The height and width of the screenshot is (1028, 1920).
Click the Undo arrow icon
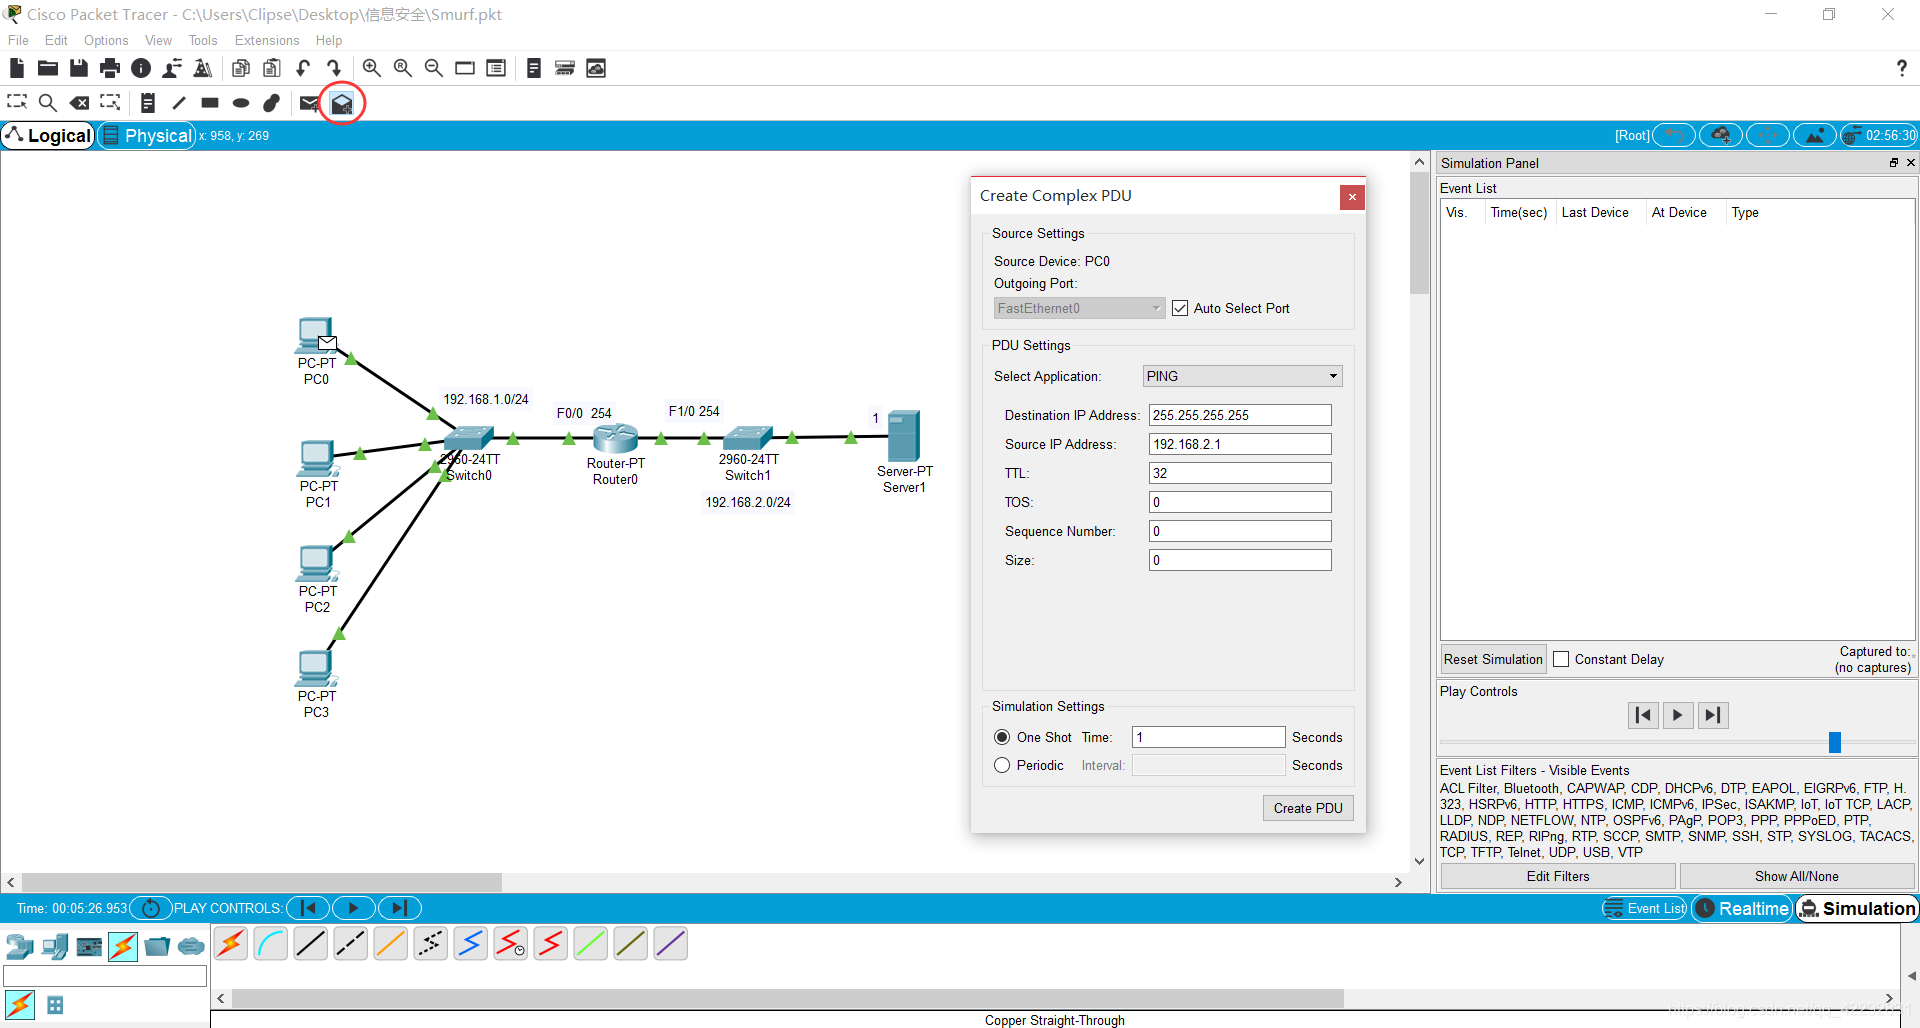[x=303, y=68]
